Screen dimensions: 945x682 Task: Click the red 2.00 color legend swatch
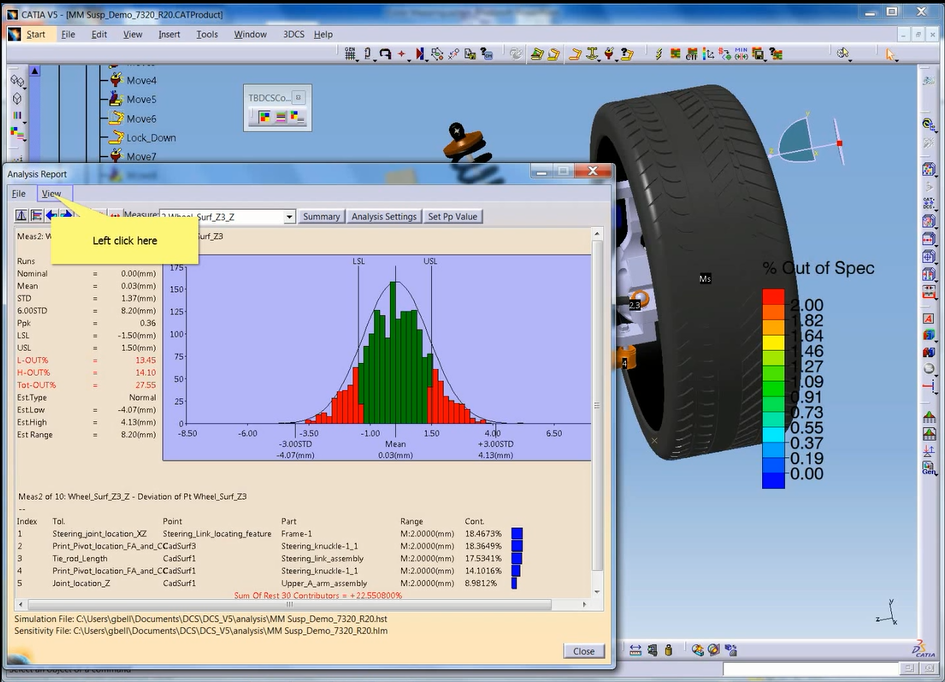[x=773, y=298]
